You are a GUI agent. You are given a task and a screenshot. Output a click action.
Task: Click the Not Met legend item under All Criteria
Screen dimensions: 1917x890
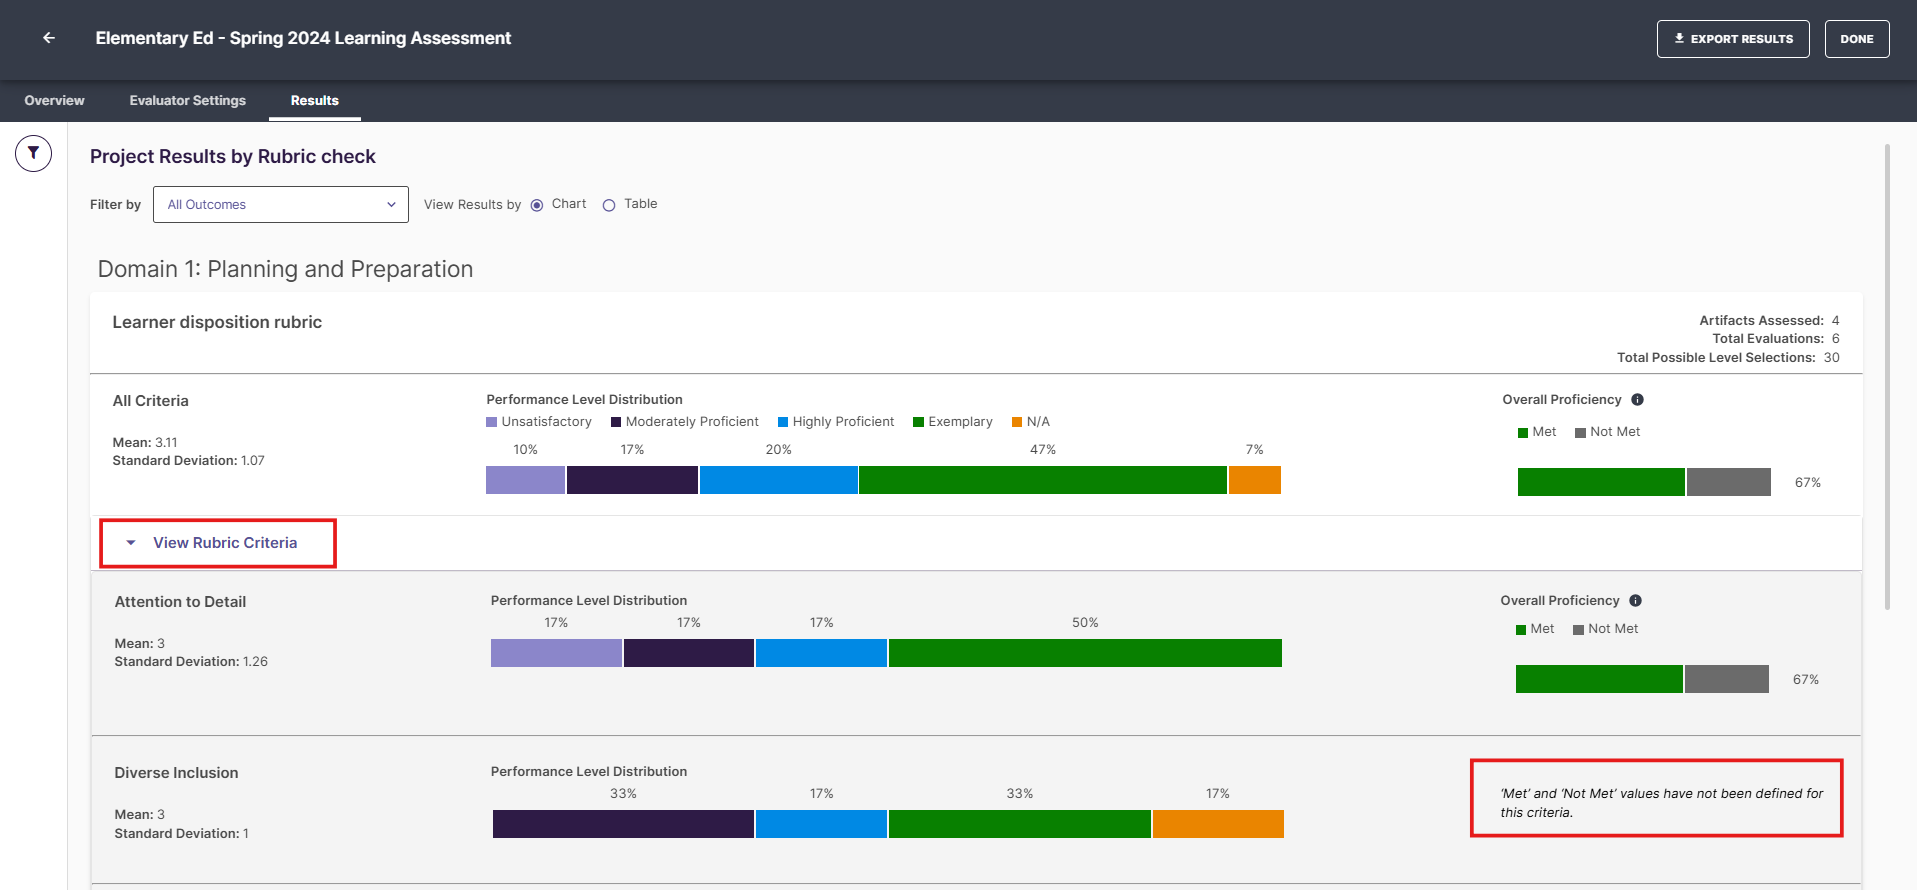[1607, 432]
